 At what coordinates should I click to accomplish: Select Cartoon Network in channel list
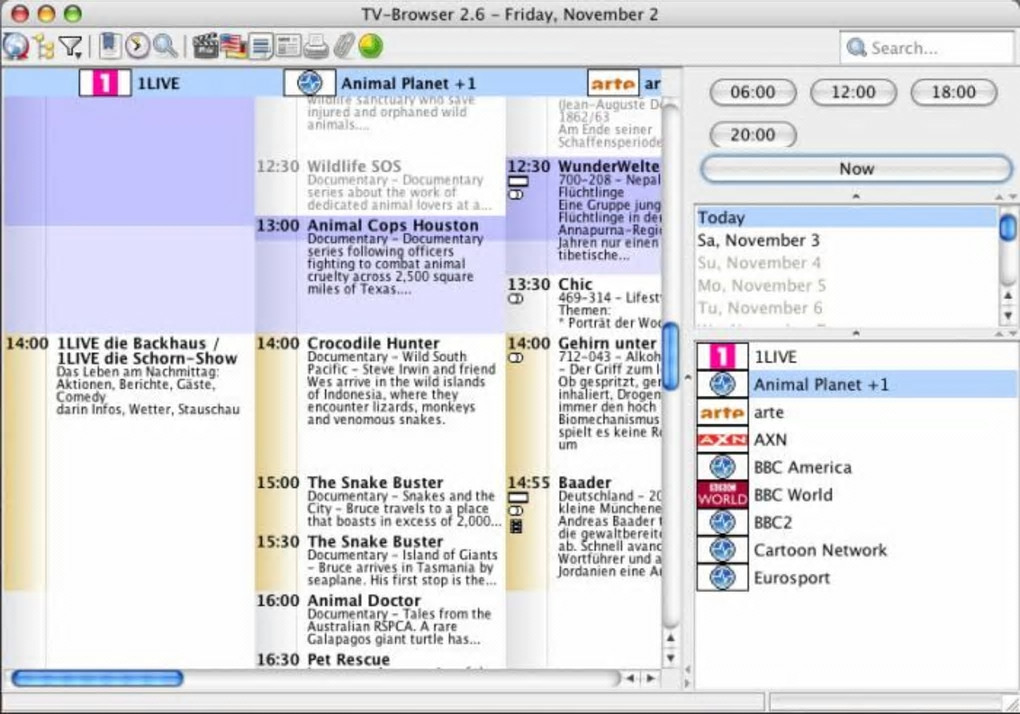(857, 550)
